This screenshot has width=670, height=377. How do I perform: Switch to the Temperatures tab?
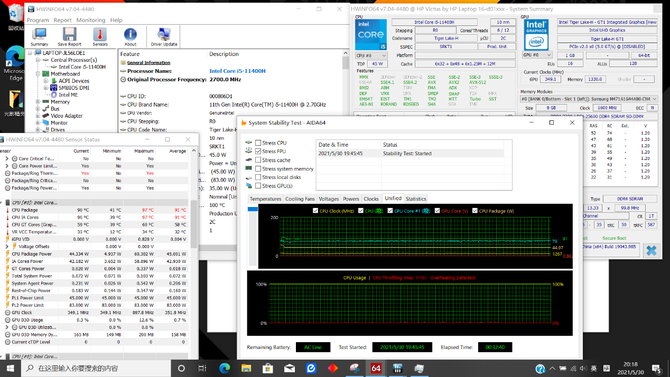coord(265,199)
